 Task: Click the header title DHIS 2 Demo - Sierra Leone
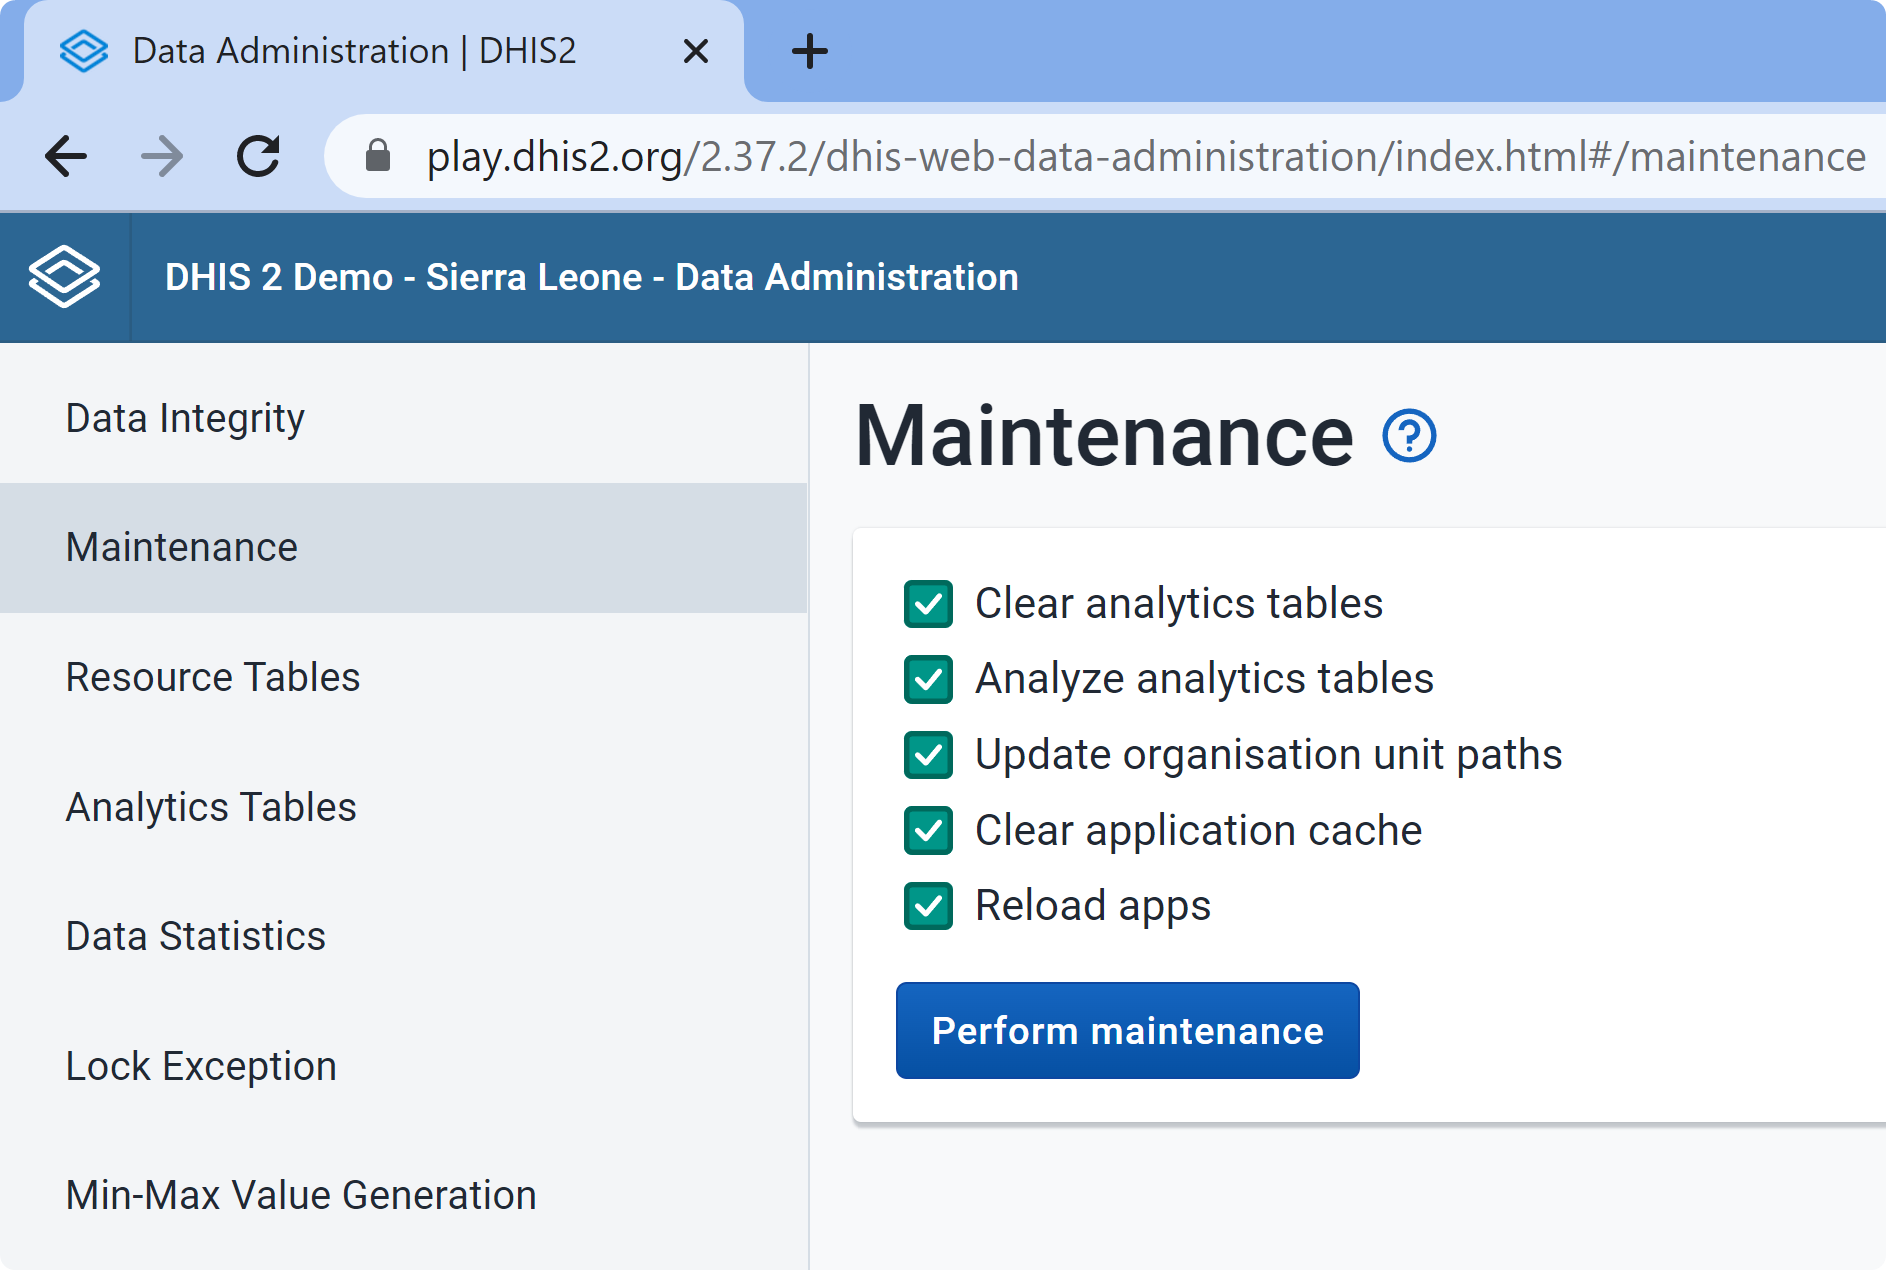pyautogui.click(x=592, y=277)
